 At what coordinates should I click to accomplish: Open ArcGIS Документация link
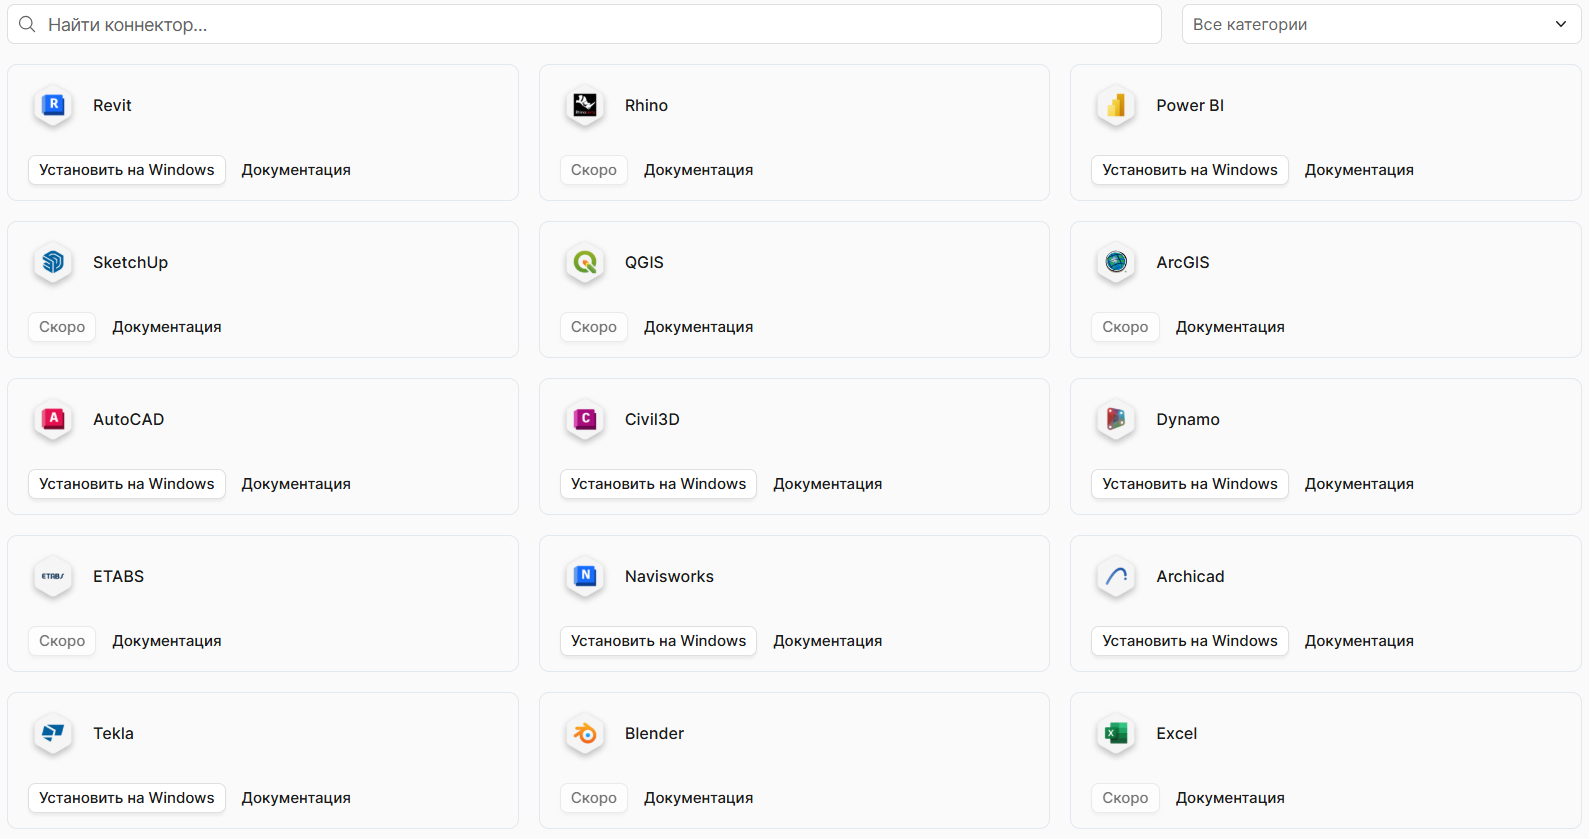1230,327
